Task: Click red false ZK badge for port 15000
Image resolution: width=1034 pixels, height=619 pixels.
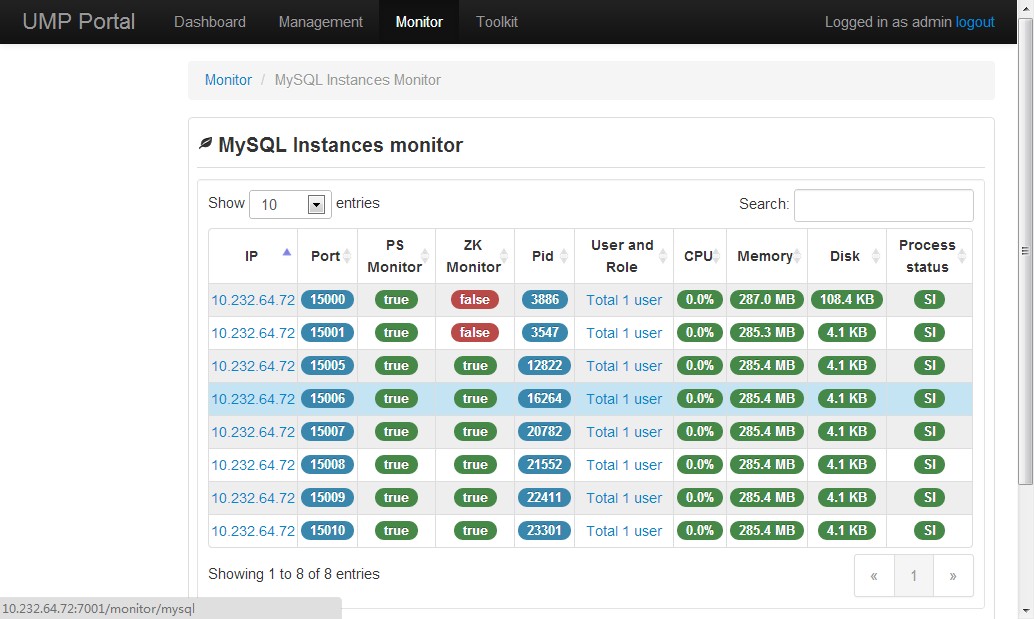Action: pyautogui.click(x=475, y=299)
